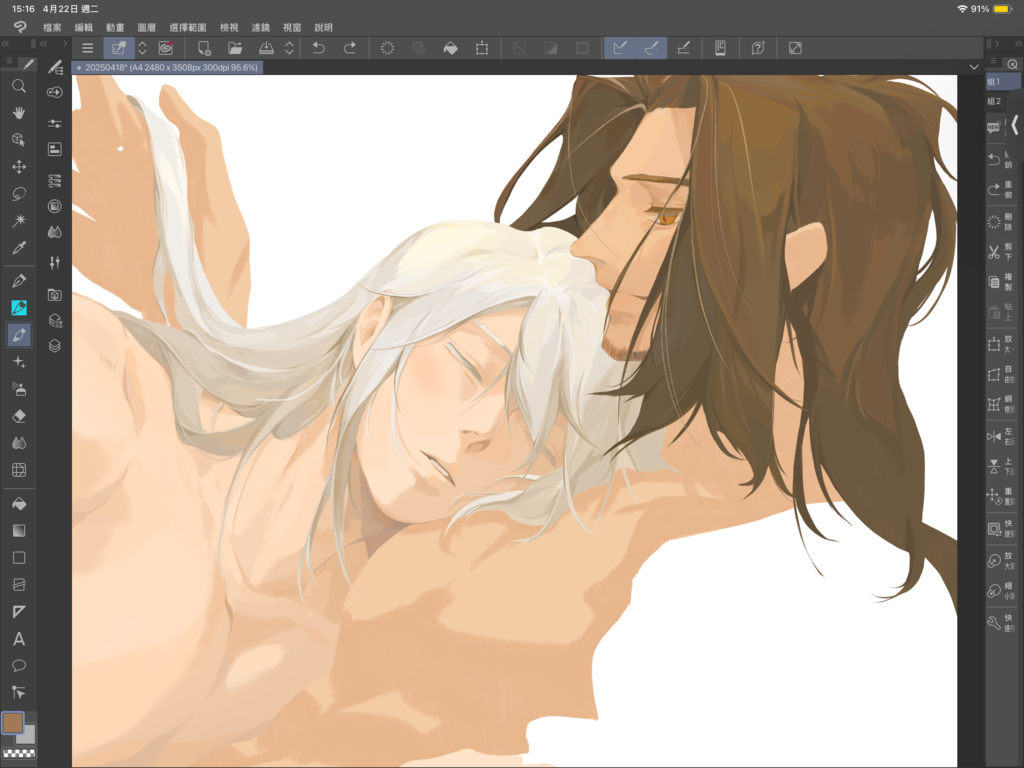Click the fit canvas to screen icon
The width and height of the screenshot is (1024, 768).
point(795,48)
